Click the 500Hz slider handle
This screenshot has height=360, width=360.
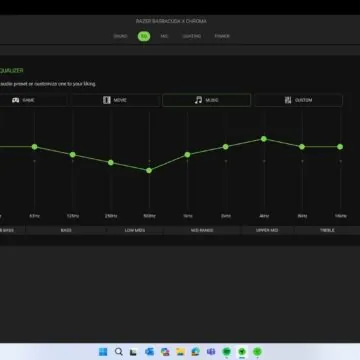pos(149,171)
